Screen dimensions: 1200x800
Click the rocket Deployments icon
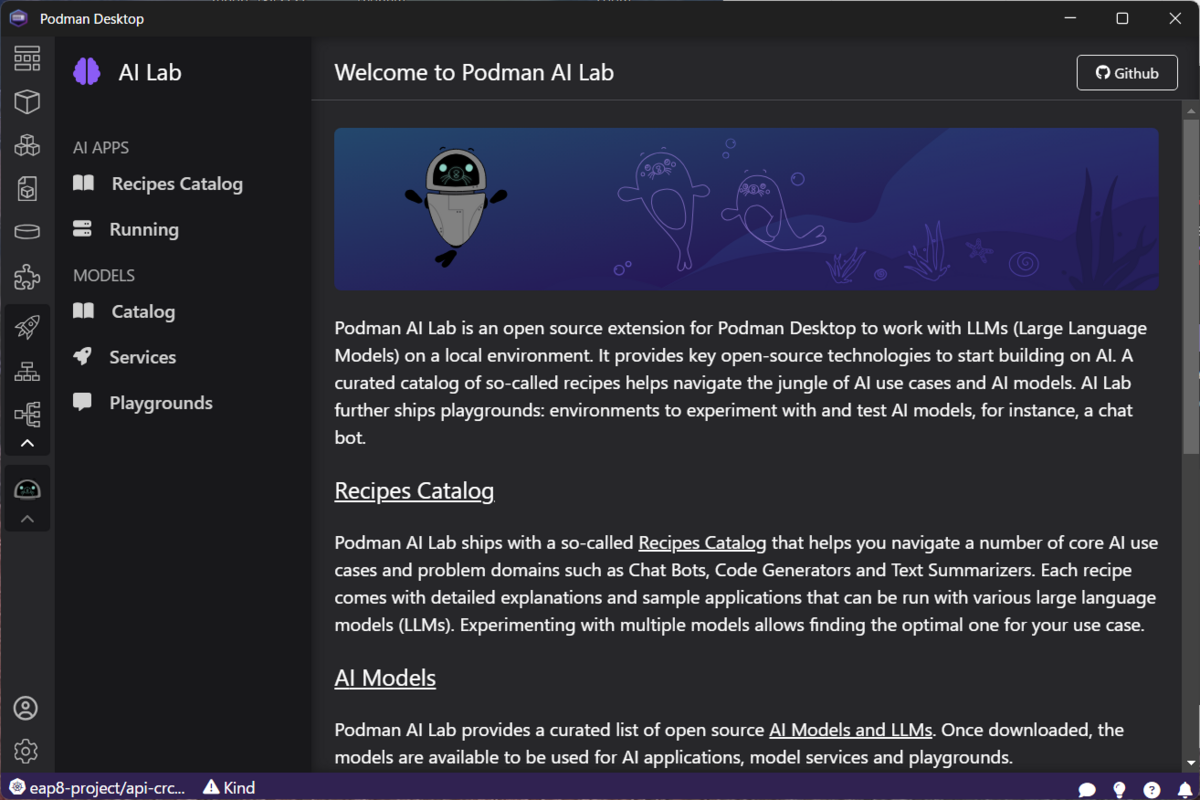coord(27,326)
